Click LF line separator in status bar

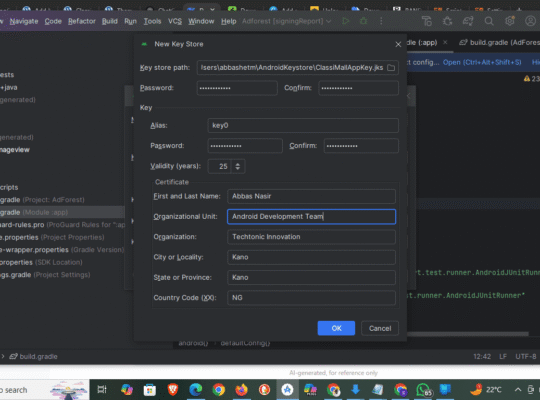point(503,357)
